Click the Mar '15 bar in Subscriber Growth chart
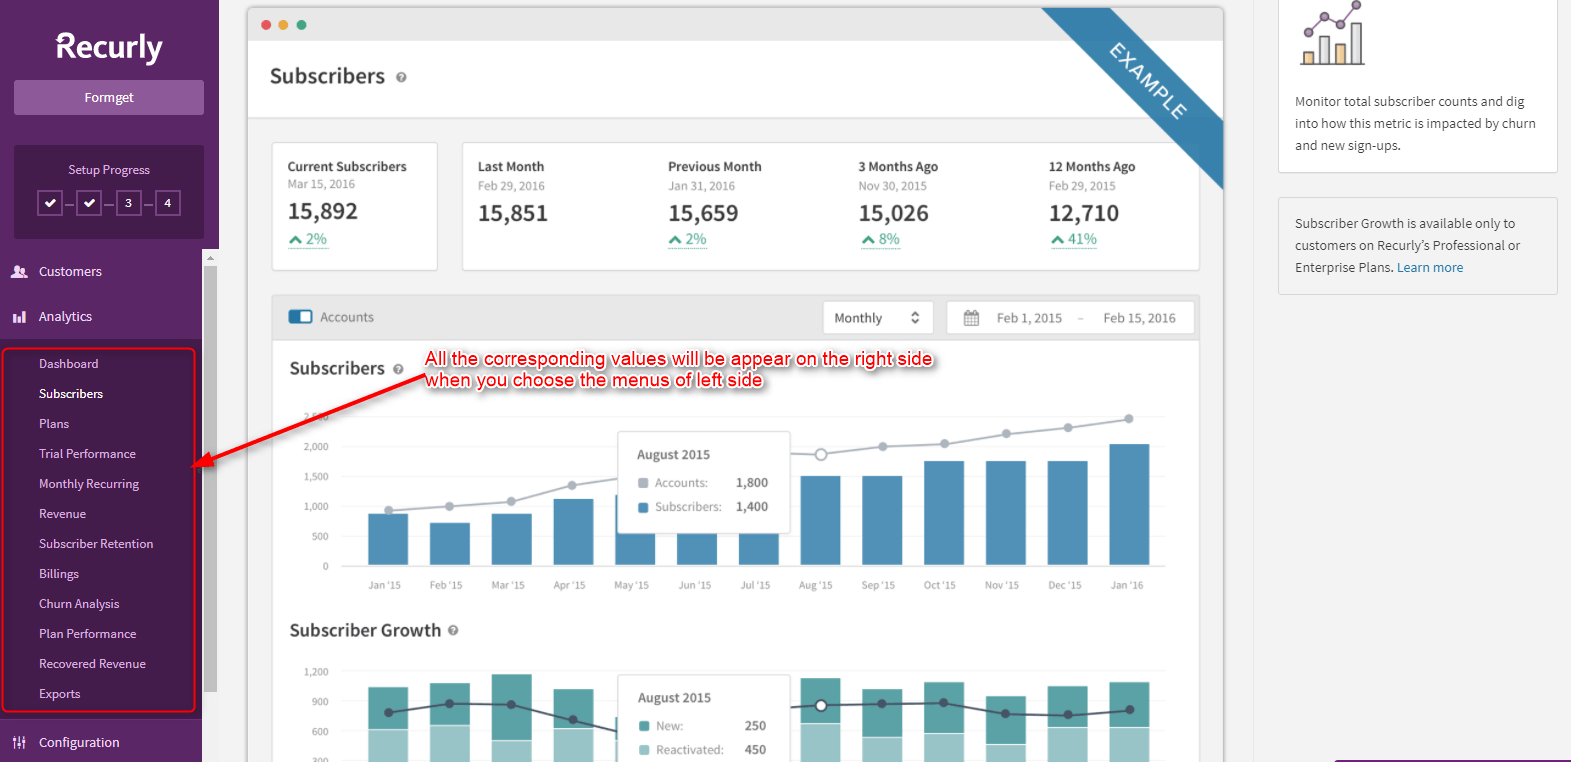The width and height of the screenshot is (1571, 762). 512,718
